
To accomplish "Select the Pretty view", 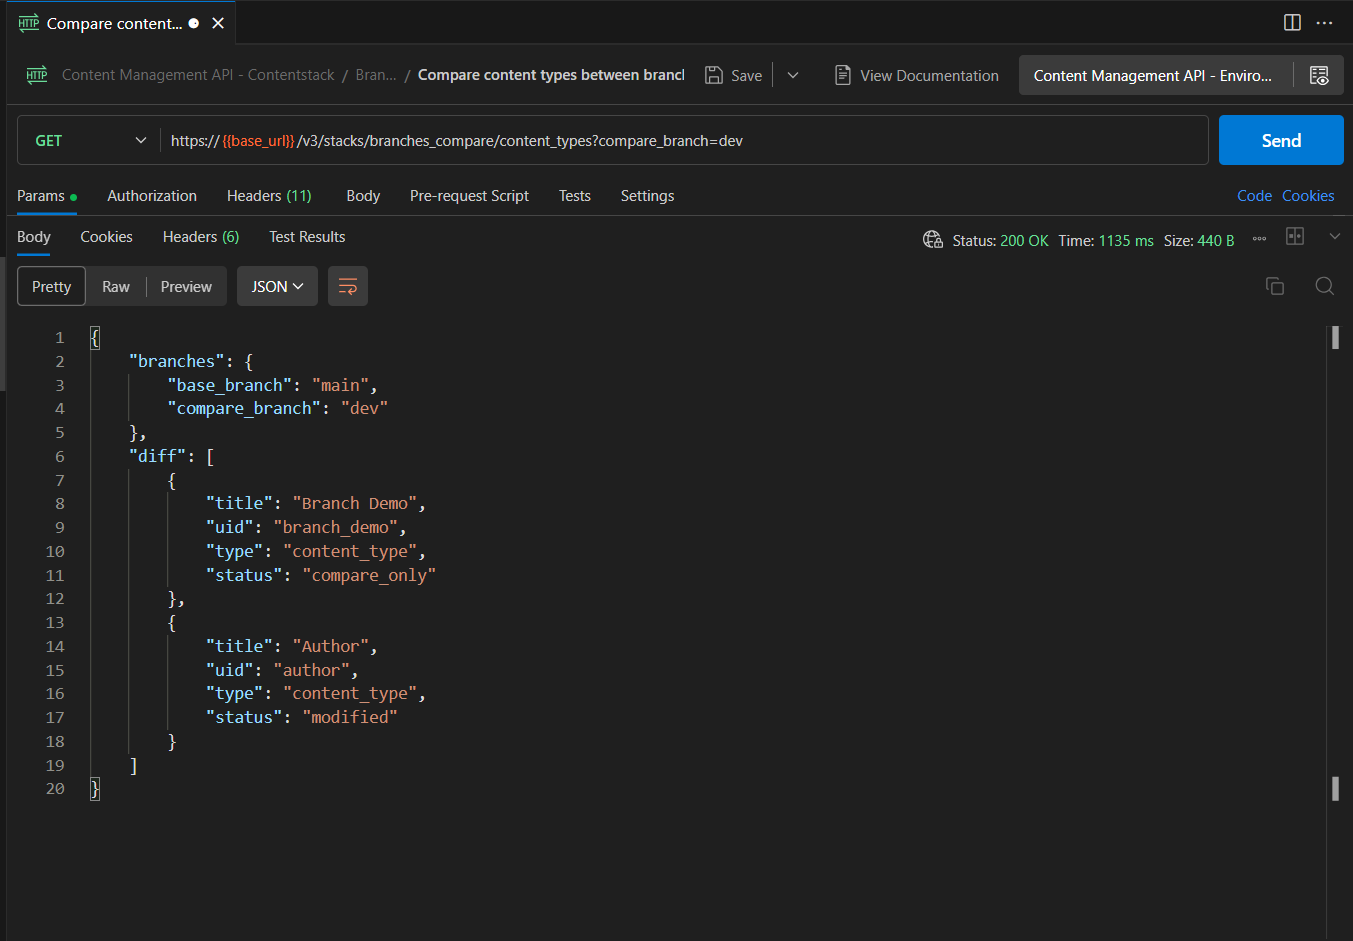I will point(51,287).
